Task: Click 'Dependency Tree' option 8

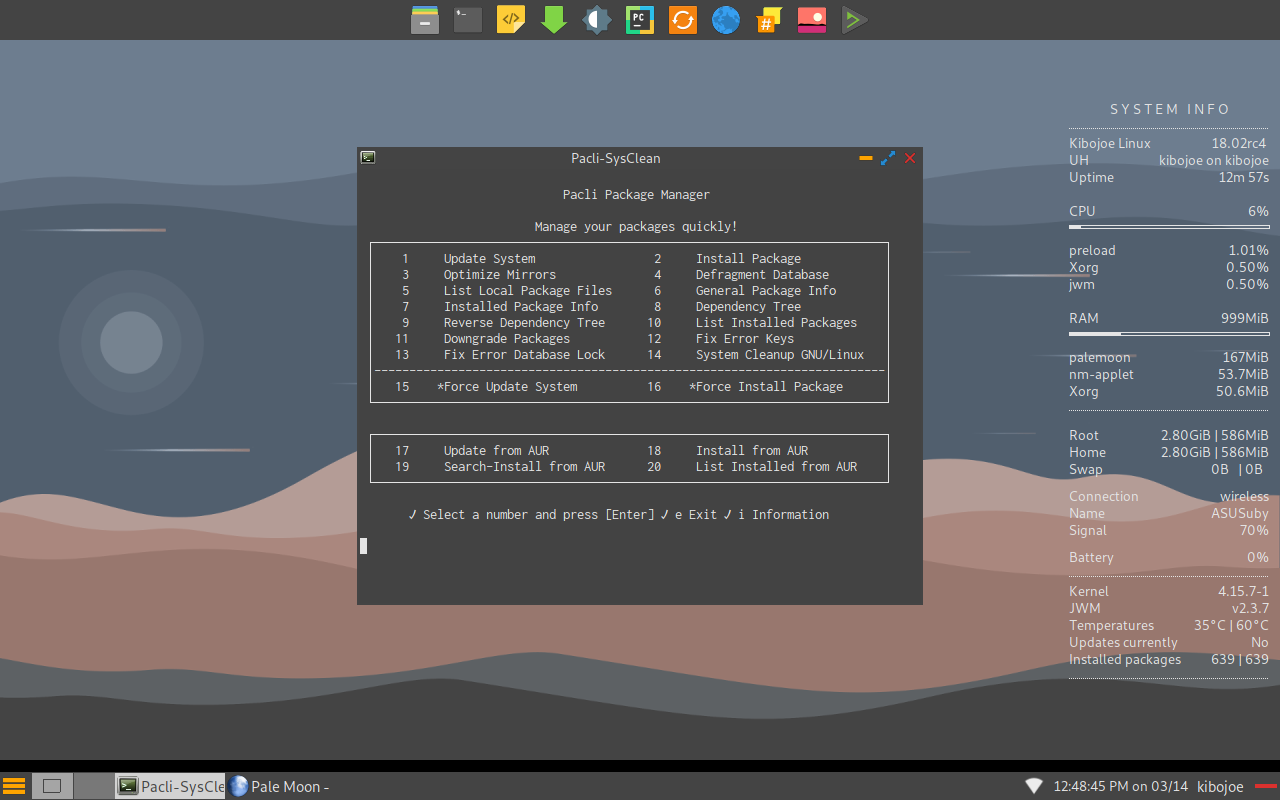Action: coord(748,306)
